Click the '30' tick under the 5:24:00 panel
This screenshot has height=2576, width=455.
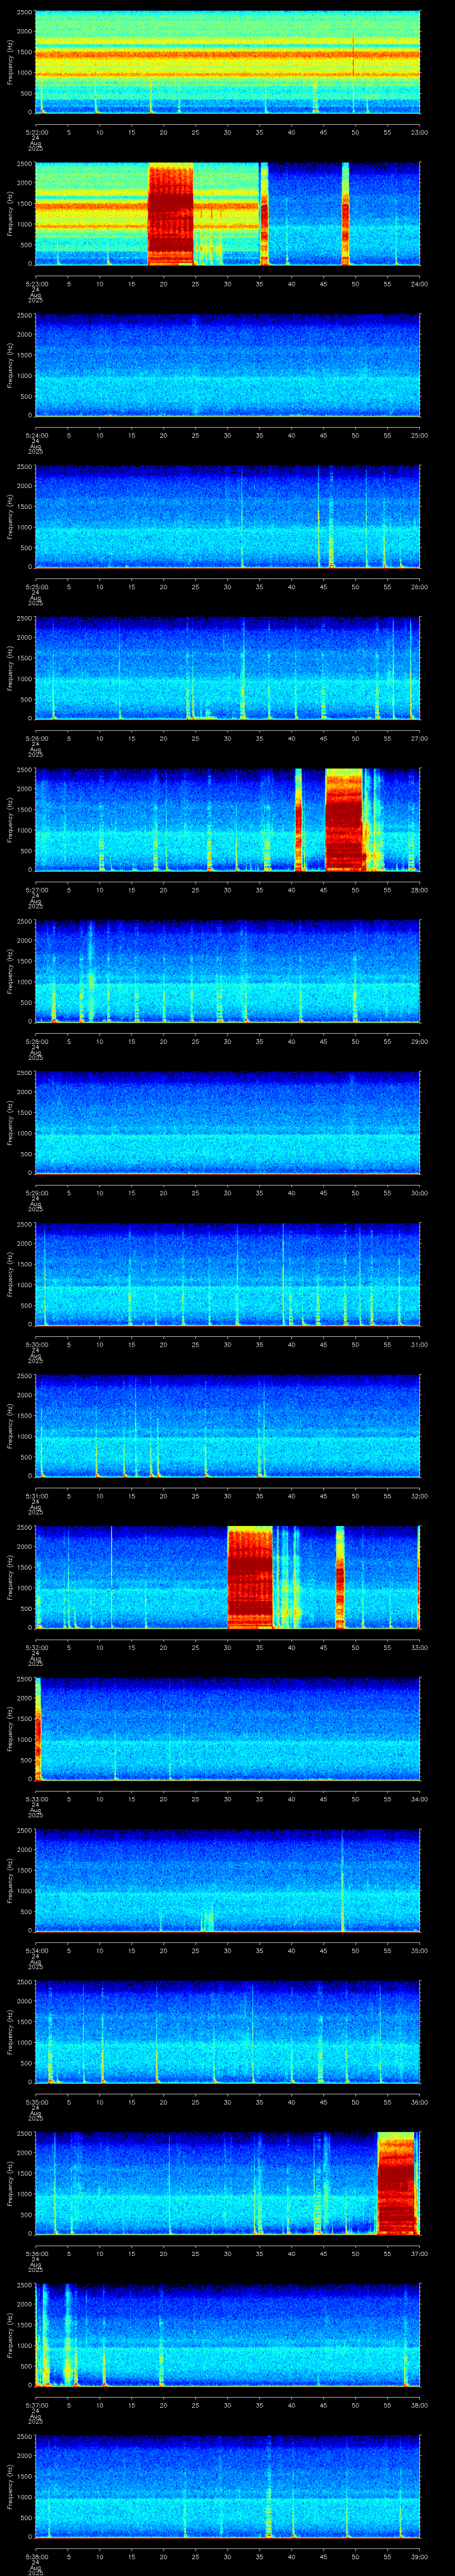point(228,434)
